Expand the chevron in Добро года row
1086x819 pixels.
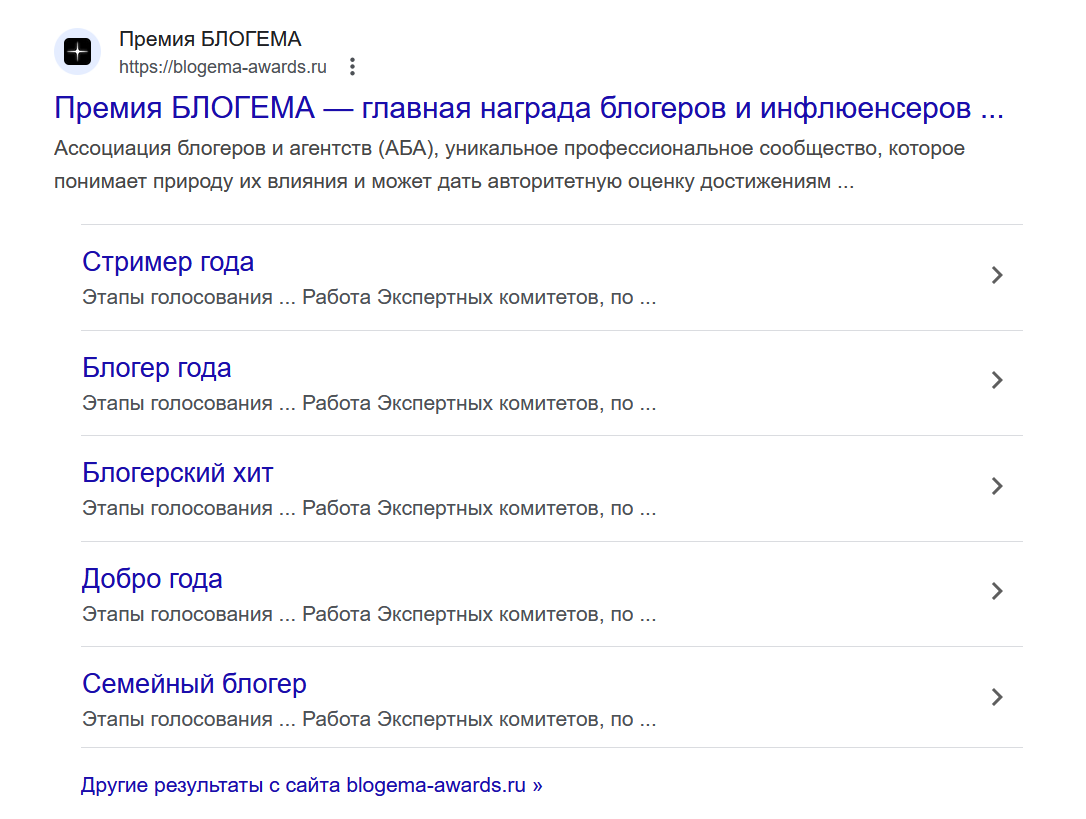997,591
